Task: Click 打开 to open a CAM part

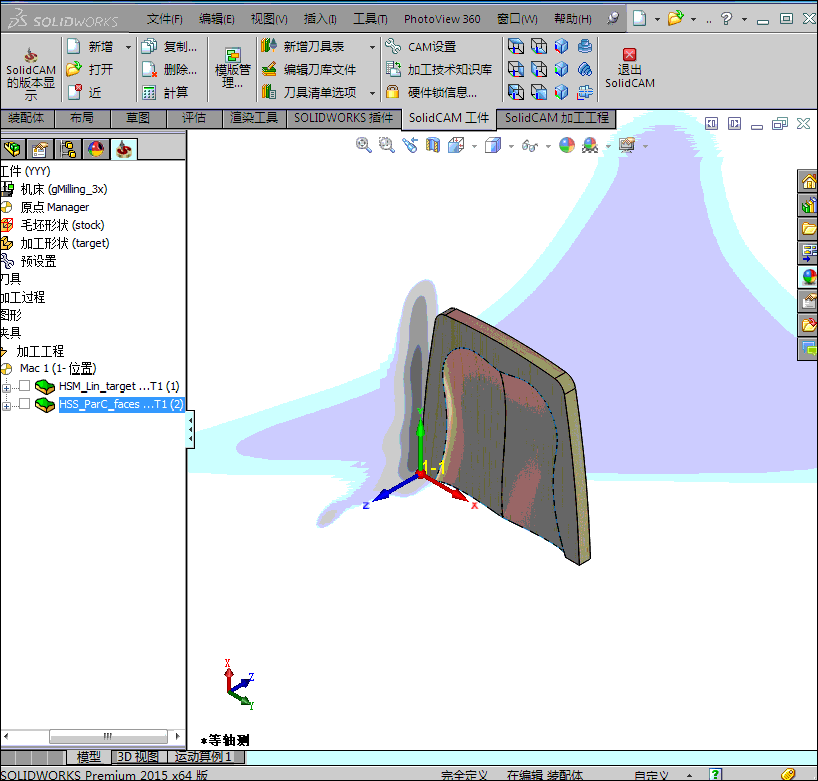Action: (90, 69)
